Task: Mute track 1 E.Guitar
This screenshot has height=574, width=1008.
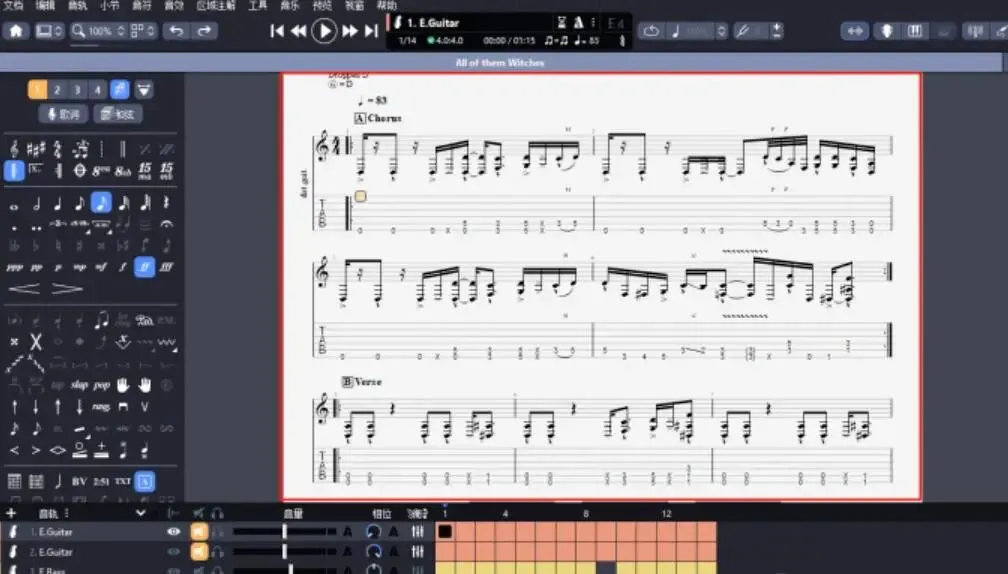Action: coord(199,532)
